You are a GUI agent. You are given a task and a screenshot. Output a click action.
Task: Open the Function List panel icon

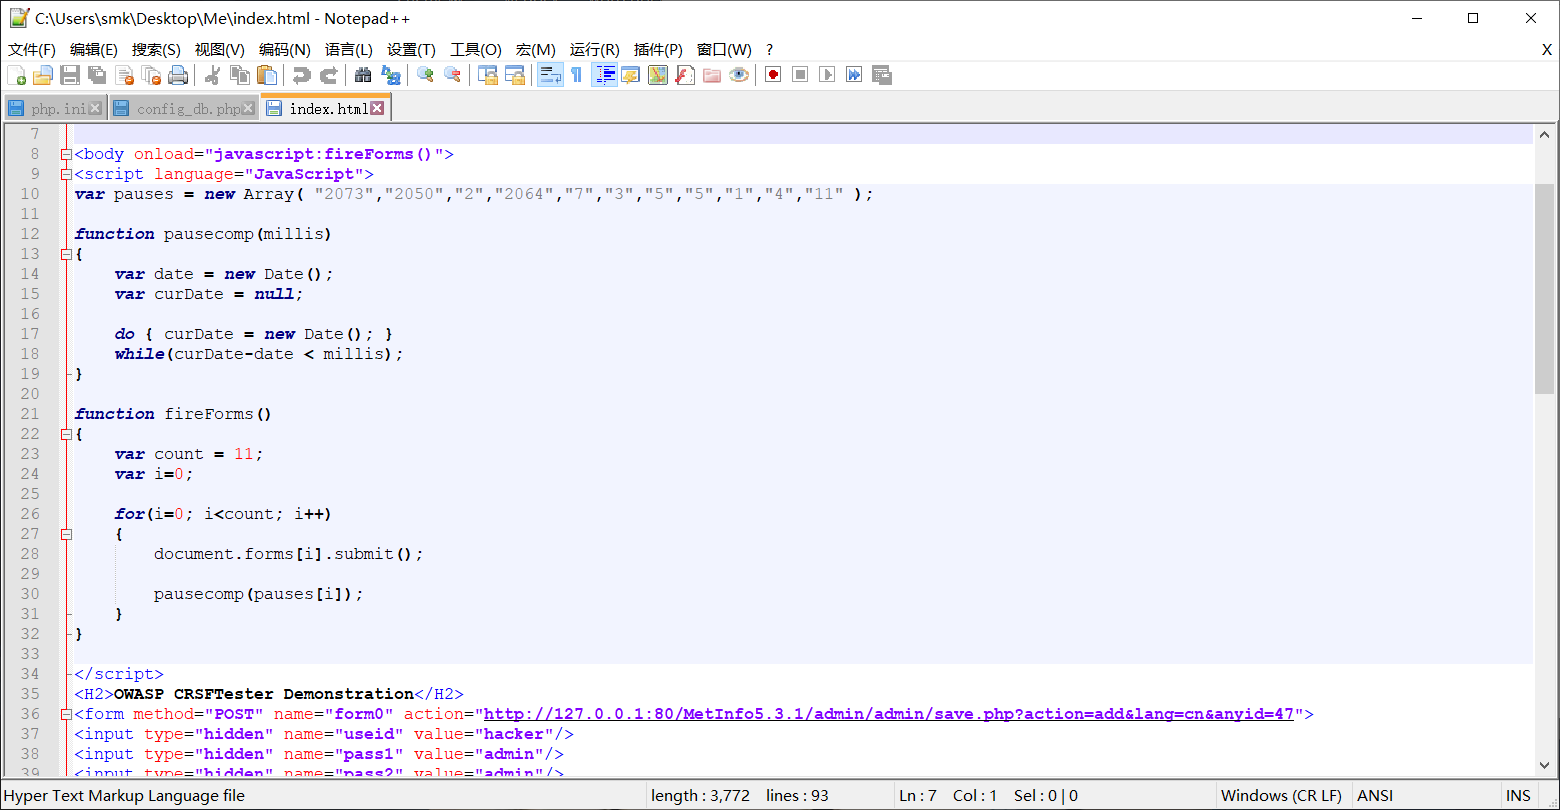point(685,75)
